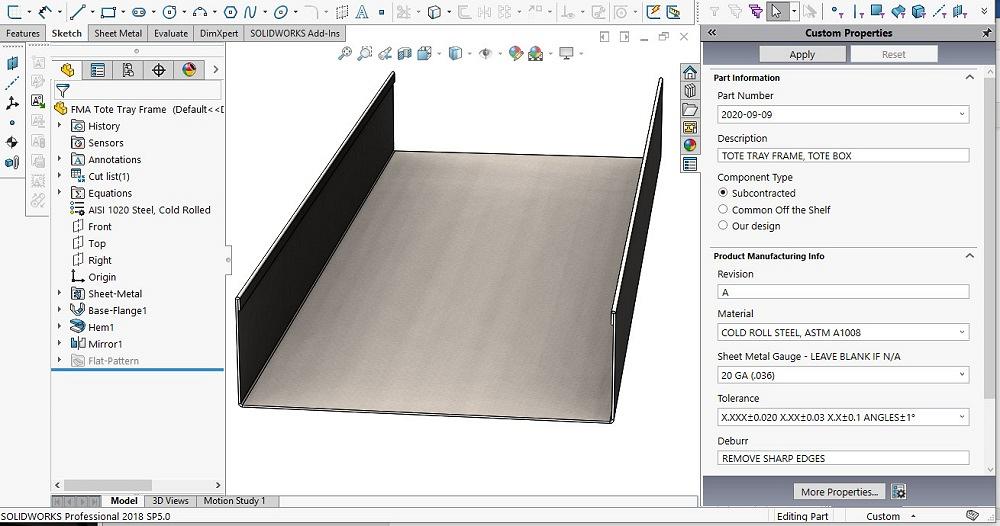Click the Revision input field
Image resolution: width=1000 pixels, height=526 pixels.
(x=843, y=292)
